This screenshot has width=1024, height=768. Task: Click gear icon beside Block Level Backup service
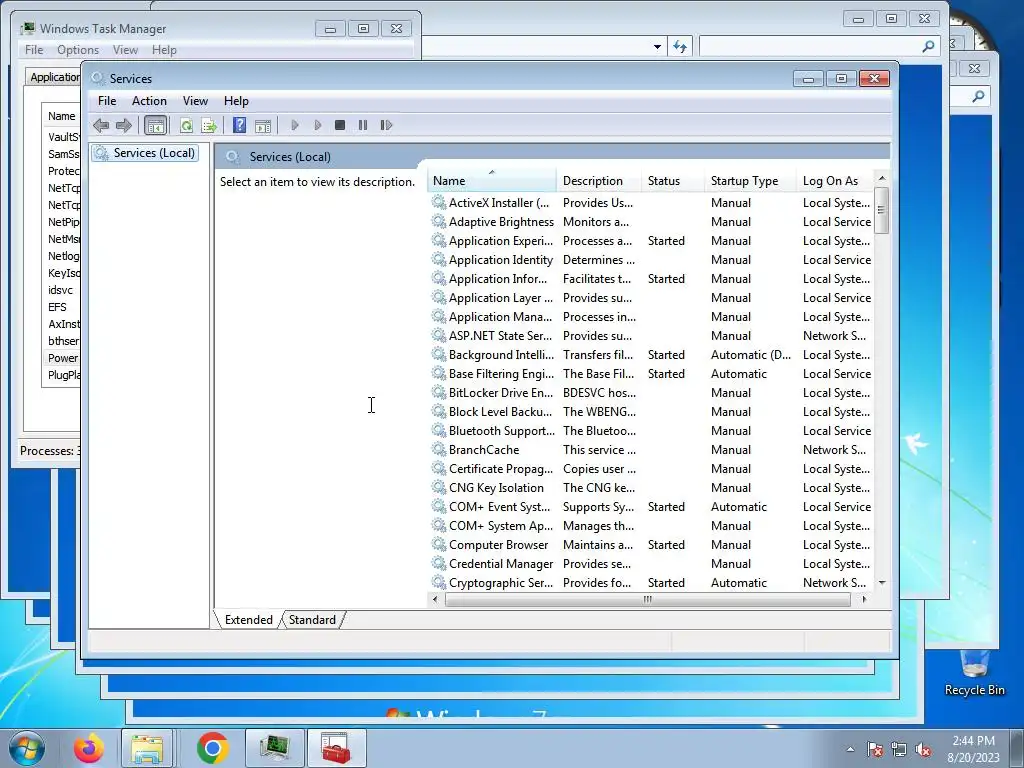pos(439,411)
